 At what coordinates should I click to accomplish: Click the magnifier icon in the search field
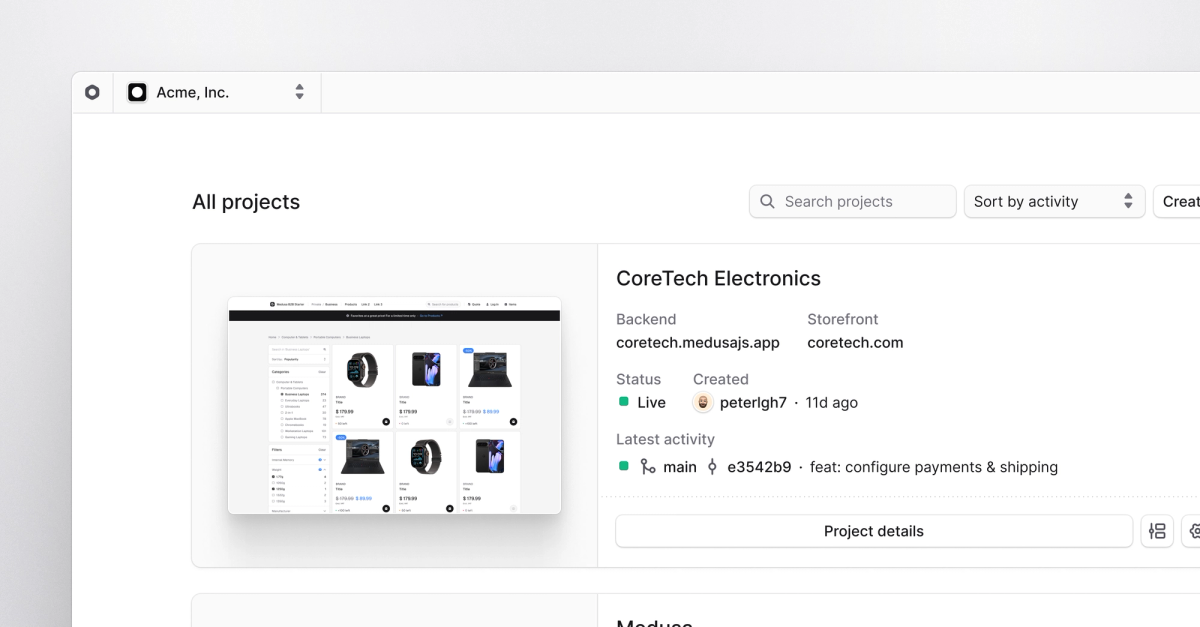(767, 201)
